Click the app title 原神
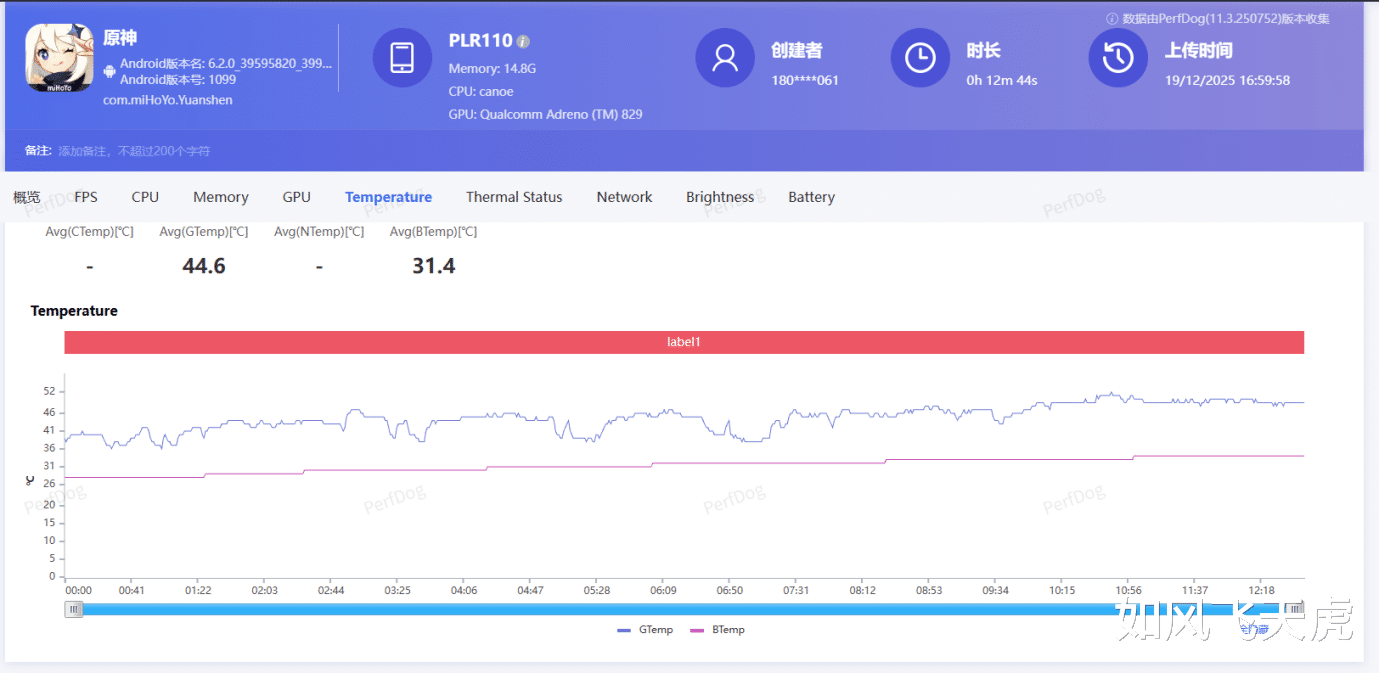Screen dimensions: 1379x673 pyautogui.click(x=120, y=38)
